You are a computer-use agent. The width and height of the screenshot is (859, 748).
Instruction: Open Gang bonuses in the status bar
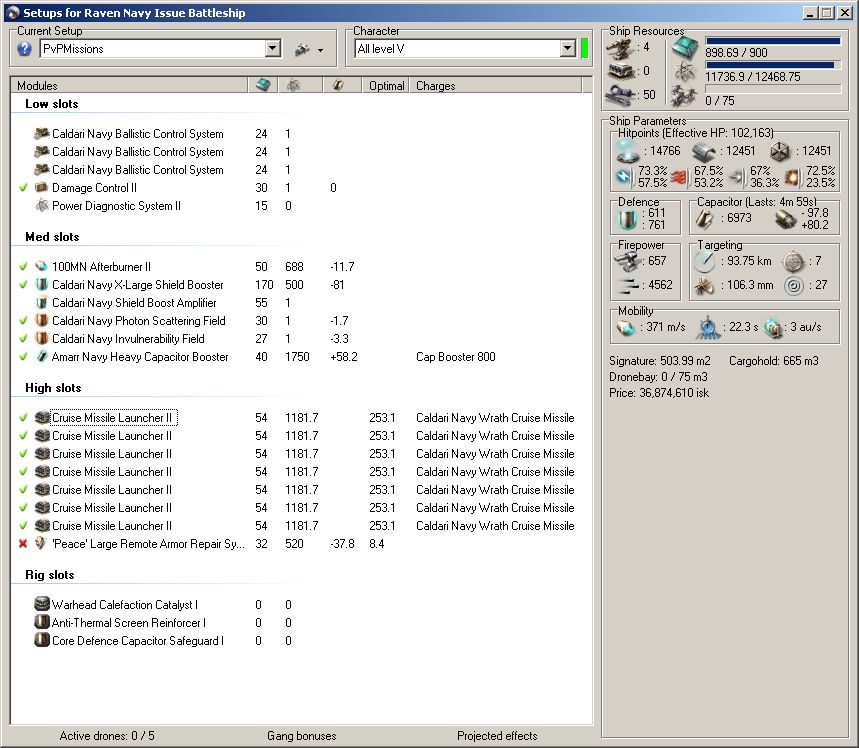click(x=301, y=736)
